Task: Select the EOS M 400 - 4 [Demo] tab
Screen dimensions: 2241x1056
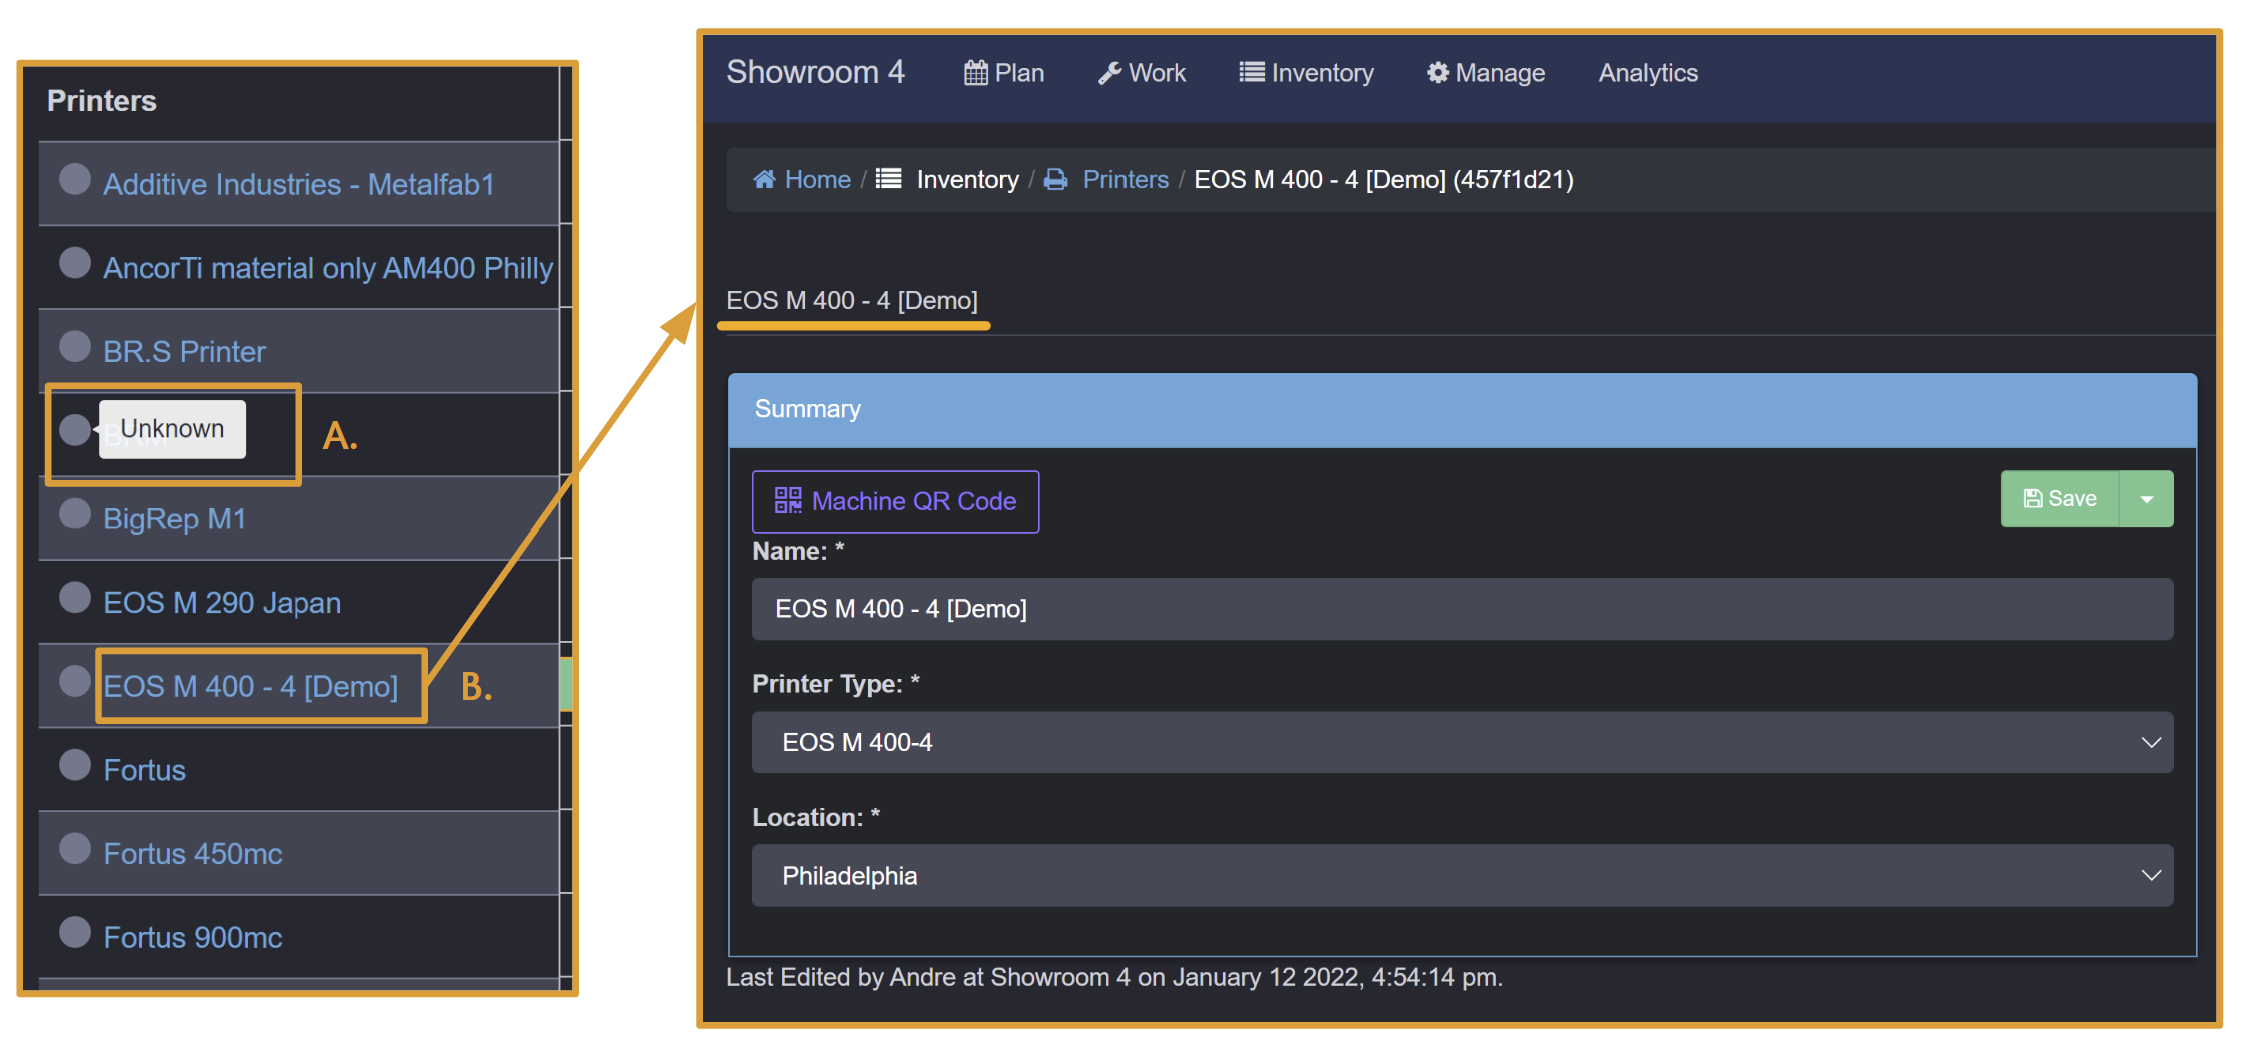Action: click(852, 300)
